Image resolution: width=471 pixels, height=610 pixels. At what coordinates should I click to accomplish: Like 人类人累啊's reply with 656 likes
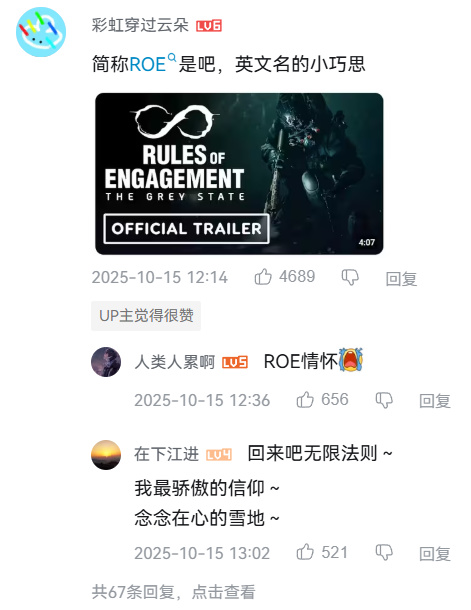point(305,400)
